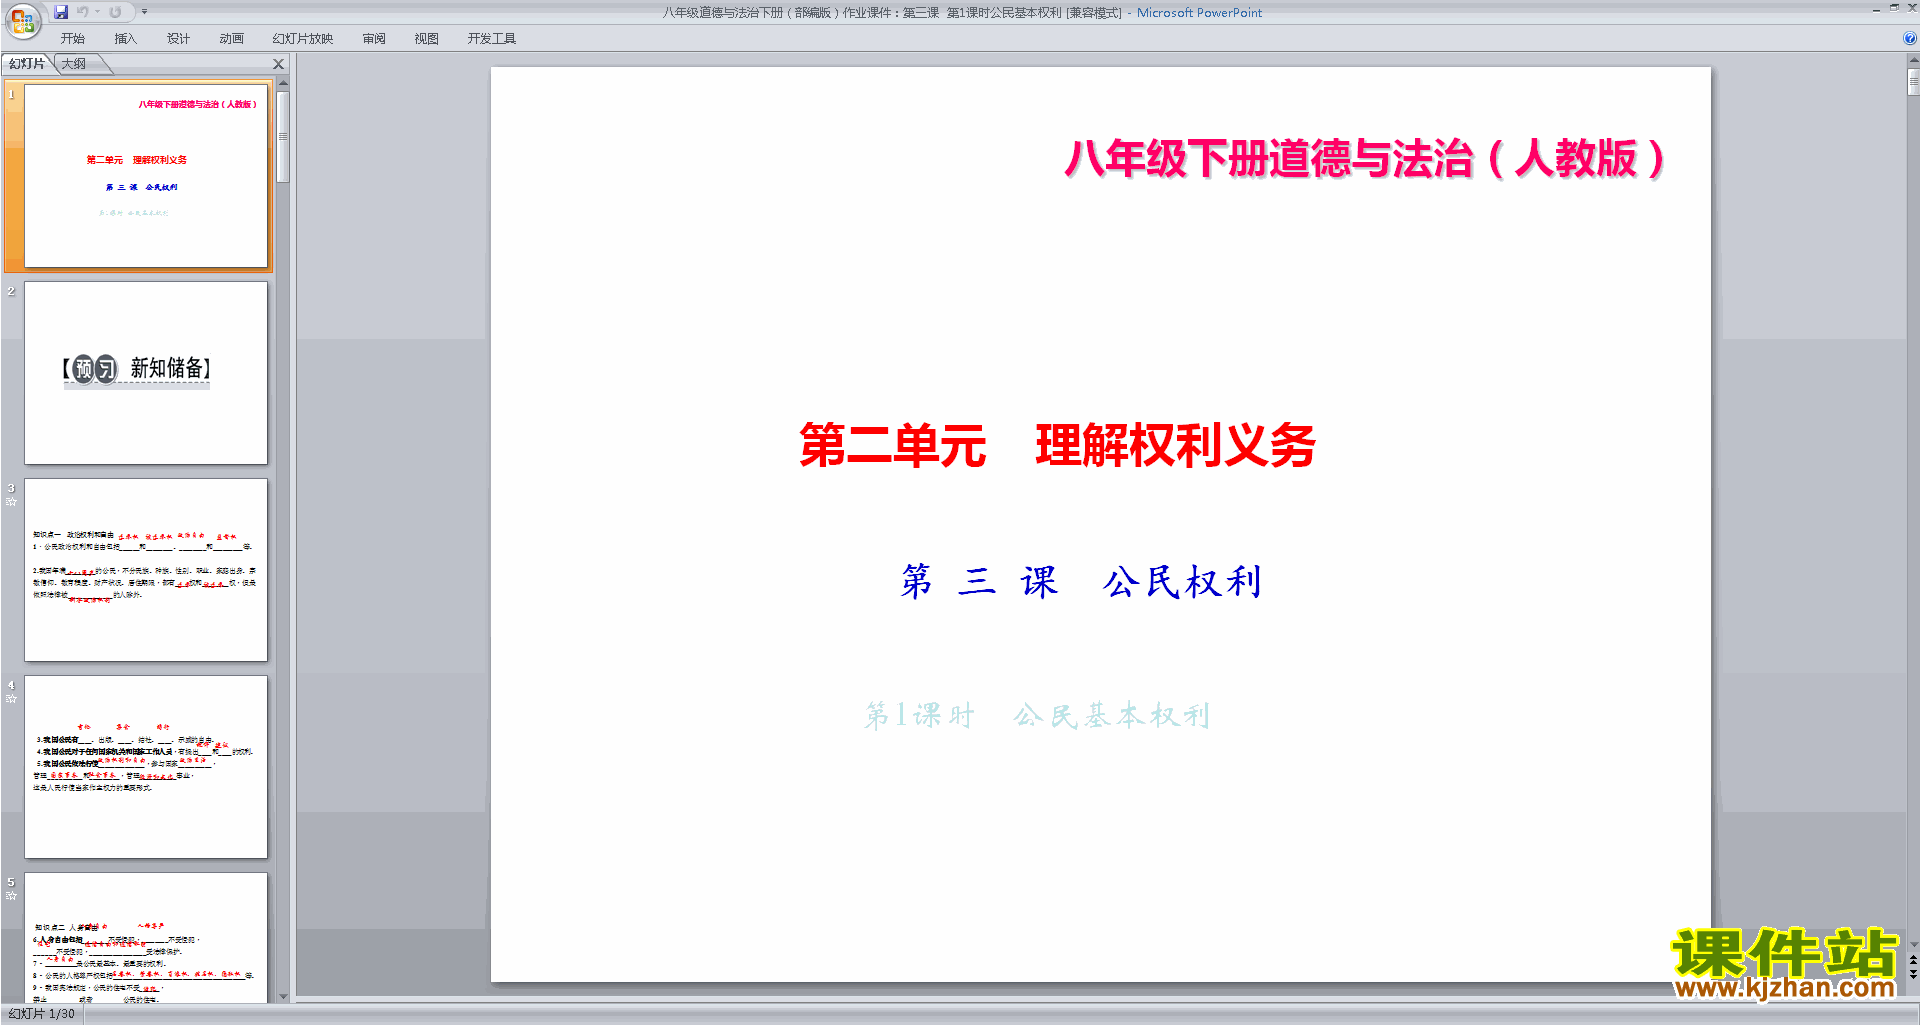Open the 审阅 ribbon tab
The height and width of the screenshot is (1025, 1920).
374,38
